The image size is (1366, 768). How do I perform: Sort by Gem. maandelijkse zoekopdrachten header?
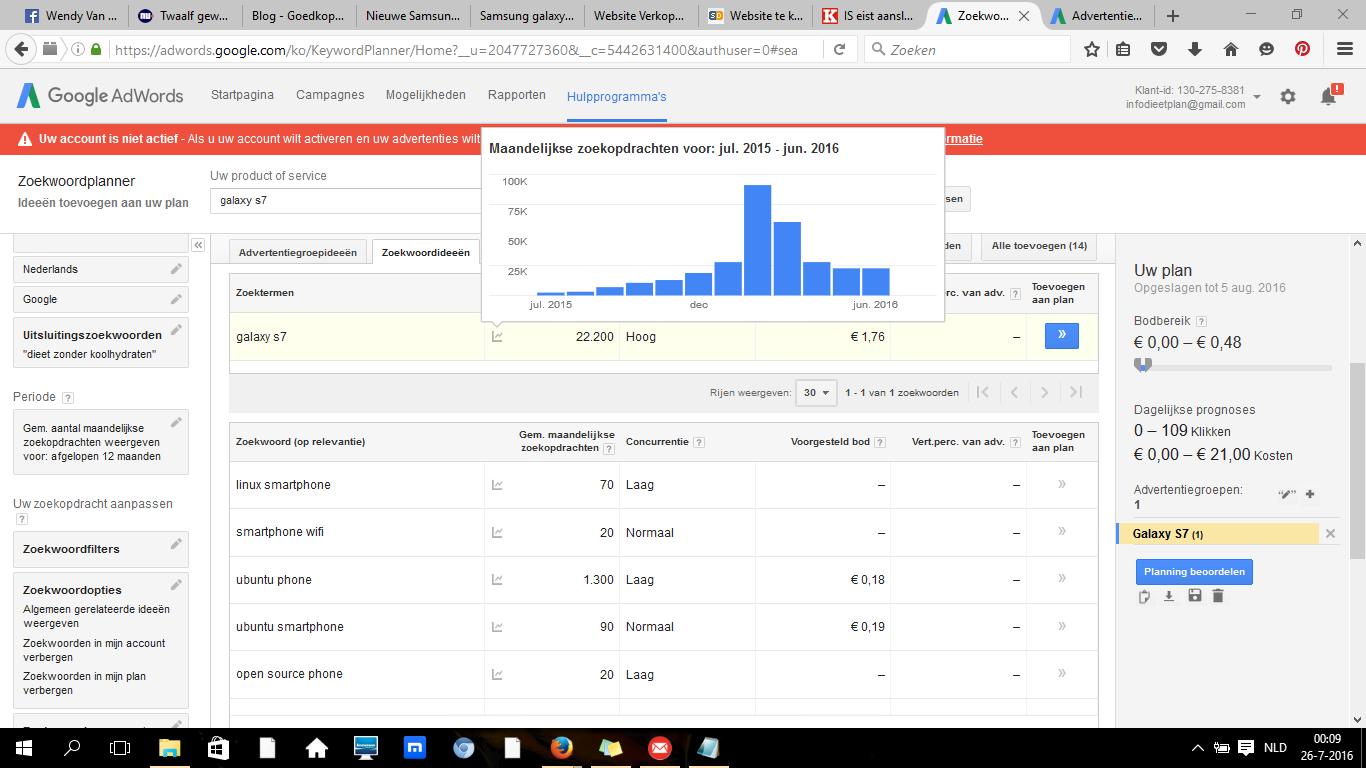coord(567,441)
